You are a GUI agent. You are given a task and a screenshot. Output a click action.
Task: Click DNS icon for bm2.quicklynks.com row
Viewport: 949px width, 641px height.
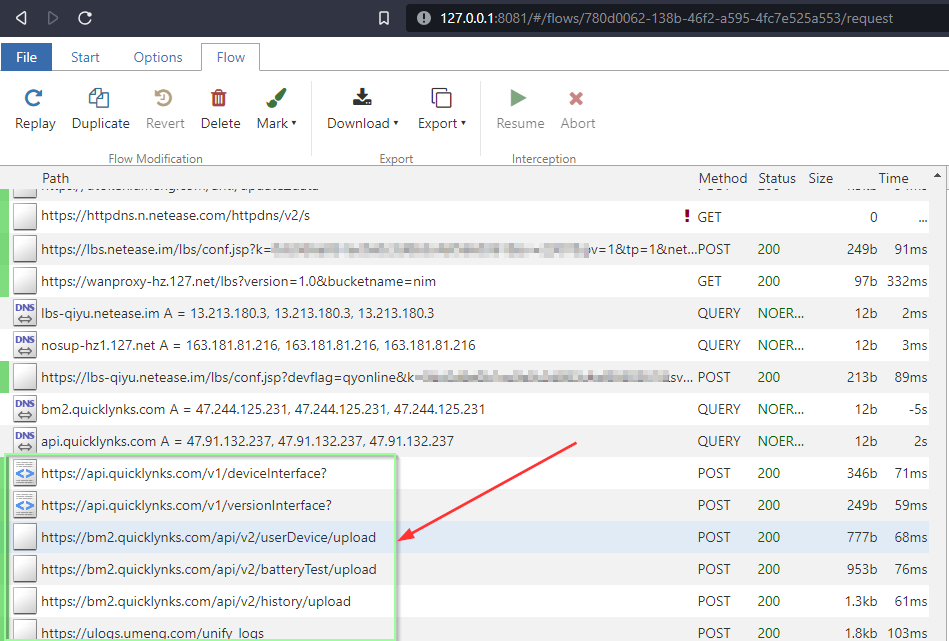pyautogui.click(x=25, y=409)
